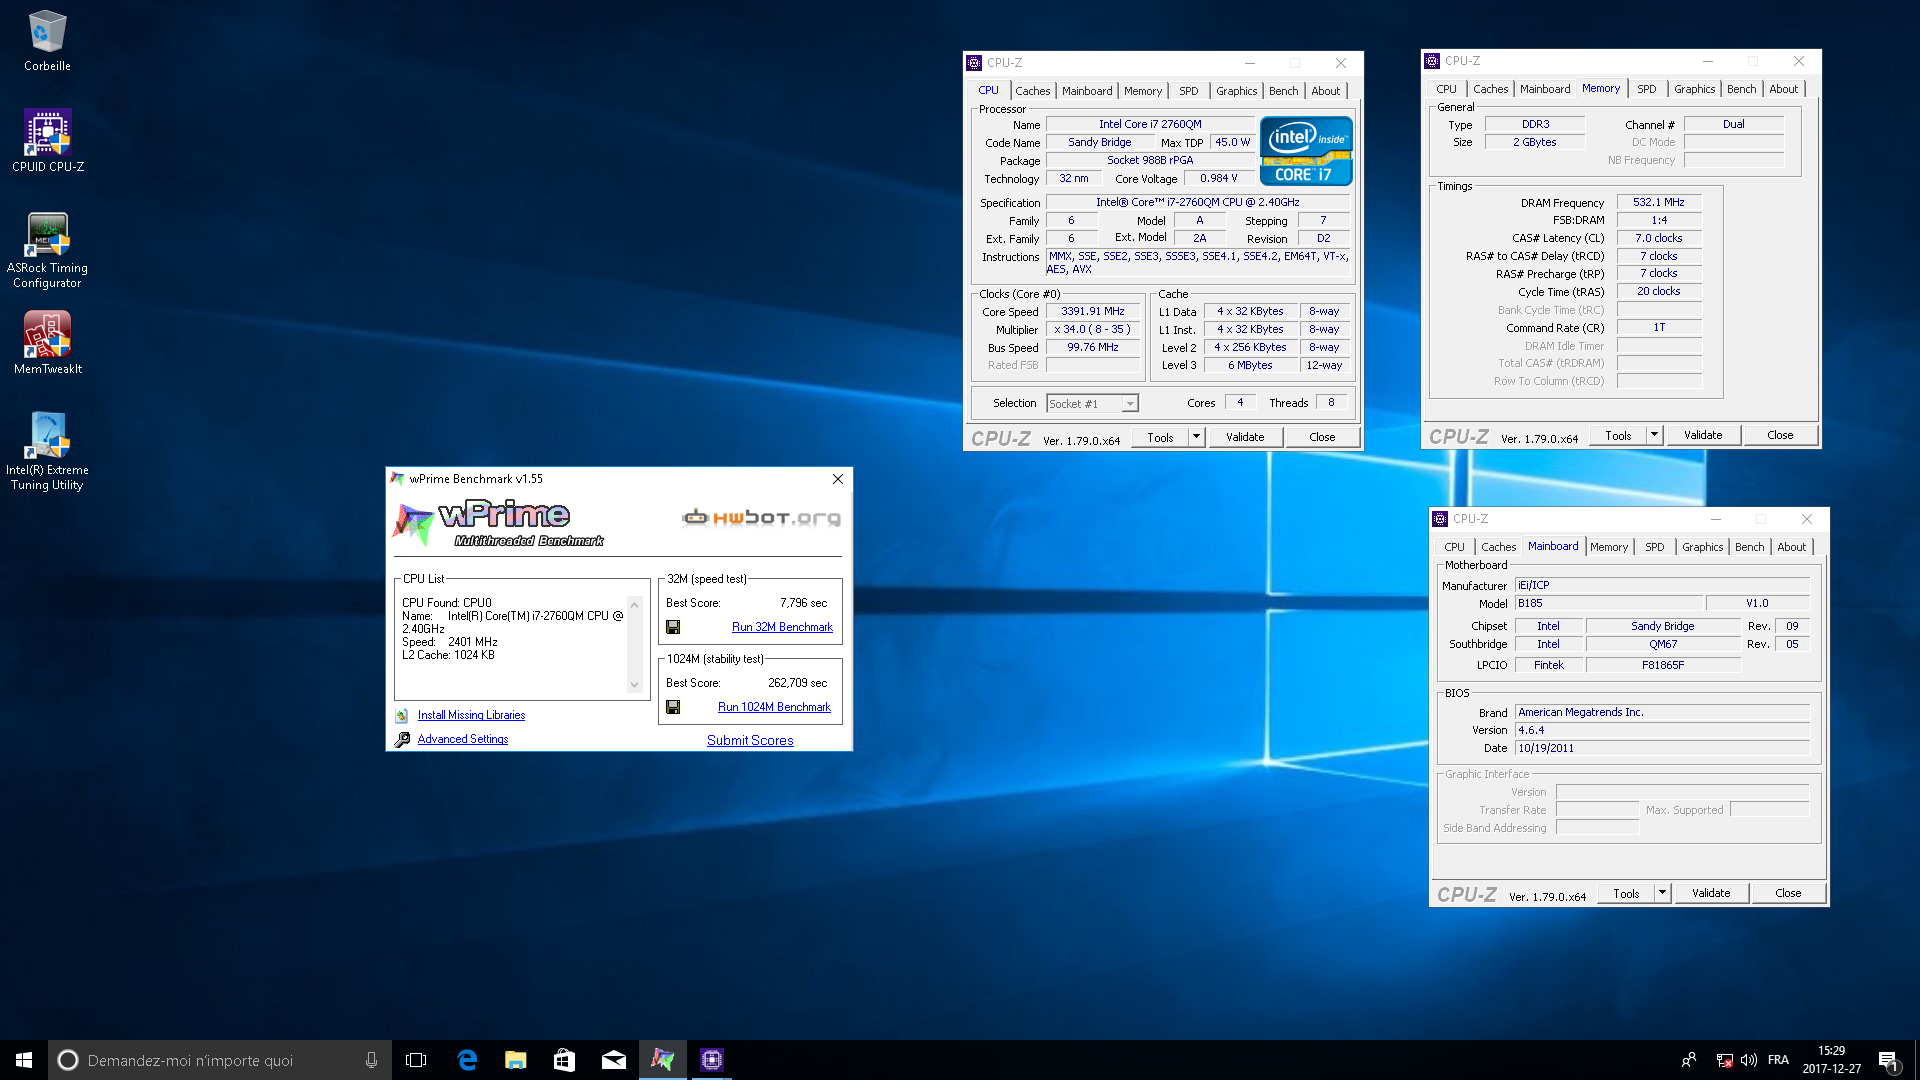
Task: Switch to CPU-Z taskbar icon
Action: pos(712,1060)
